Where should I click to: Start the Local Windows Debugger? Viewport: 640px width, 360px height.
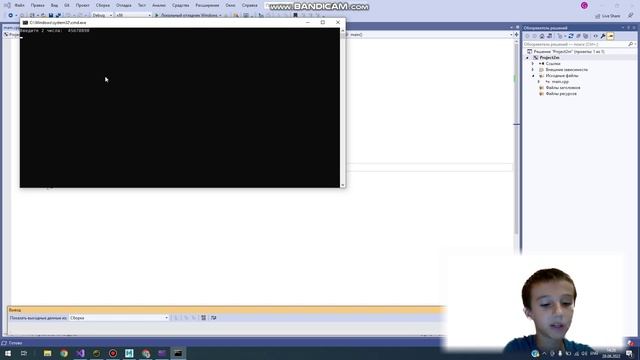pyautogui.click(x=188, y=15)
